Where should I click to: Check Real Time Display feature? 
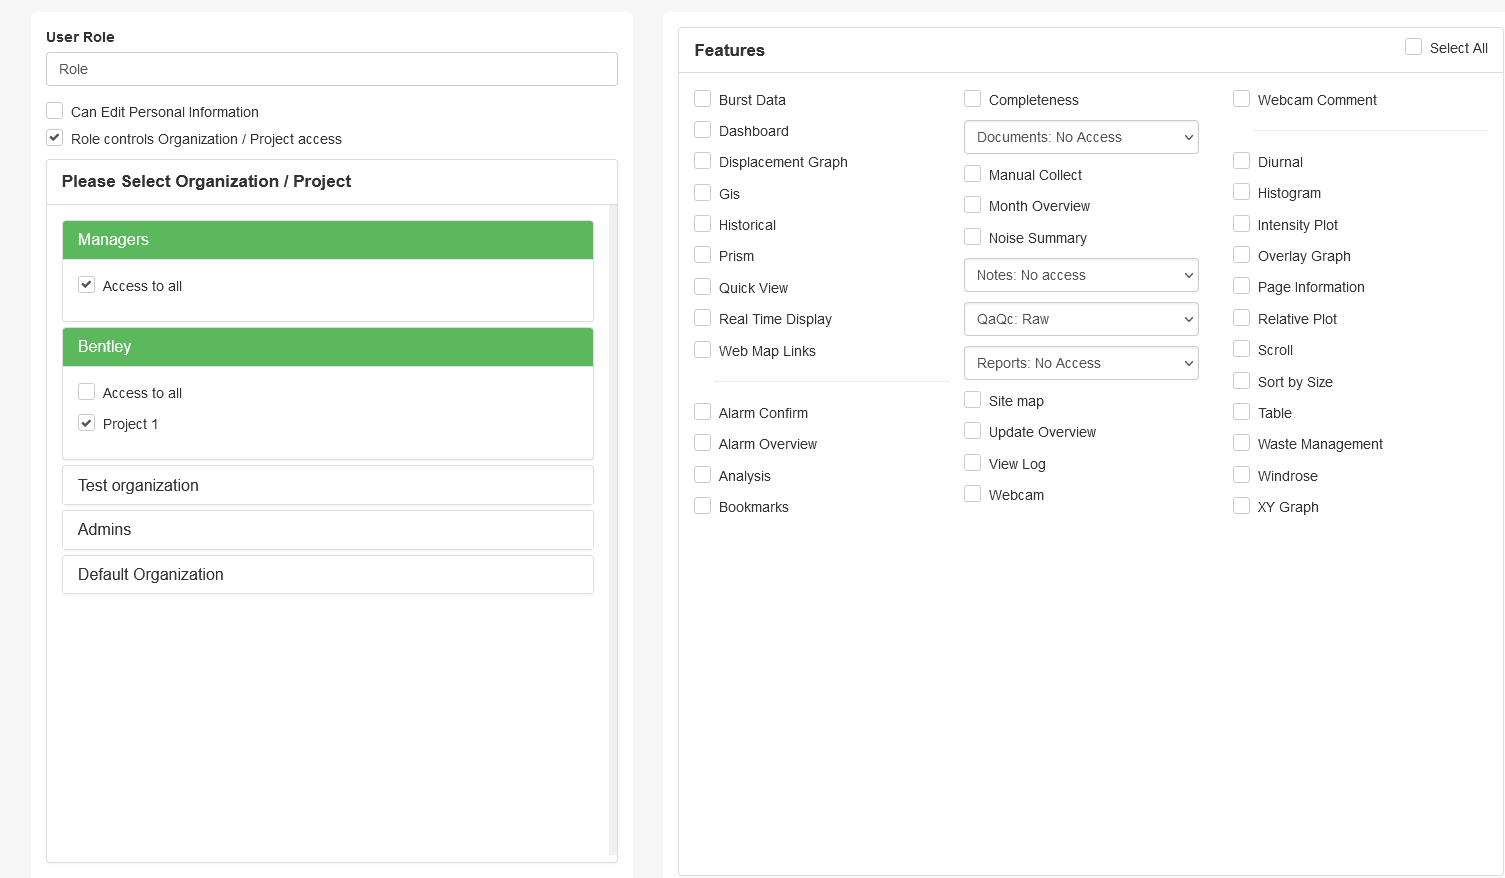click(703, 318)
